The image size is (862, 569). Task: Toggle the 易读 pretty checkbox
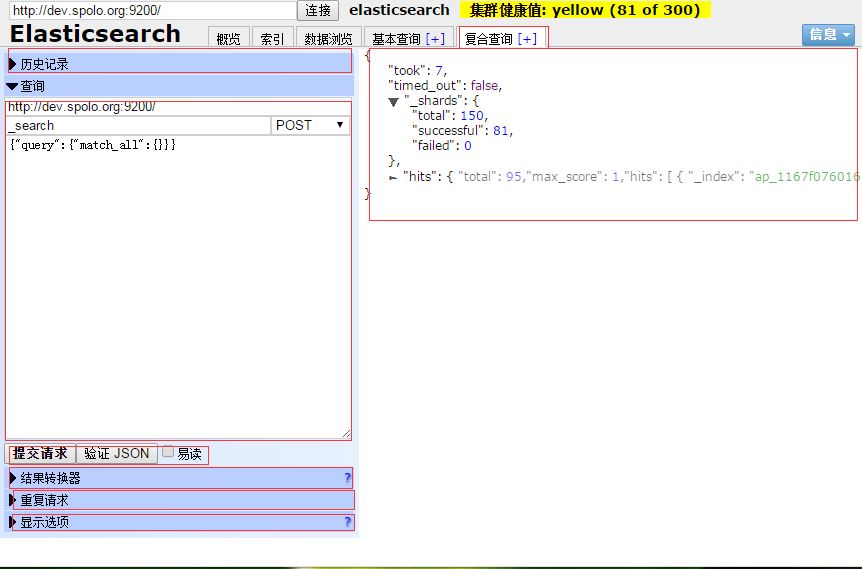pos(168,452)
